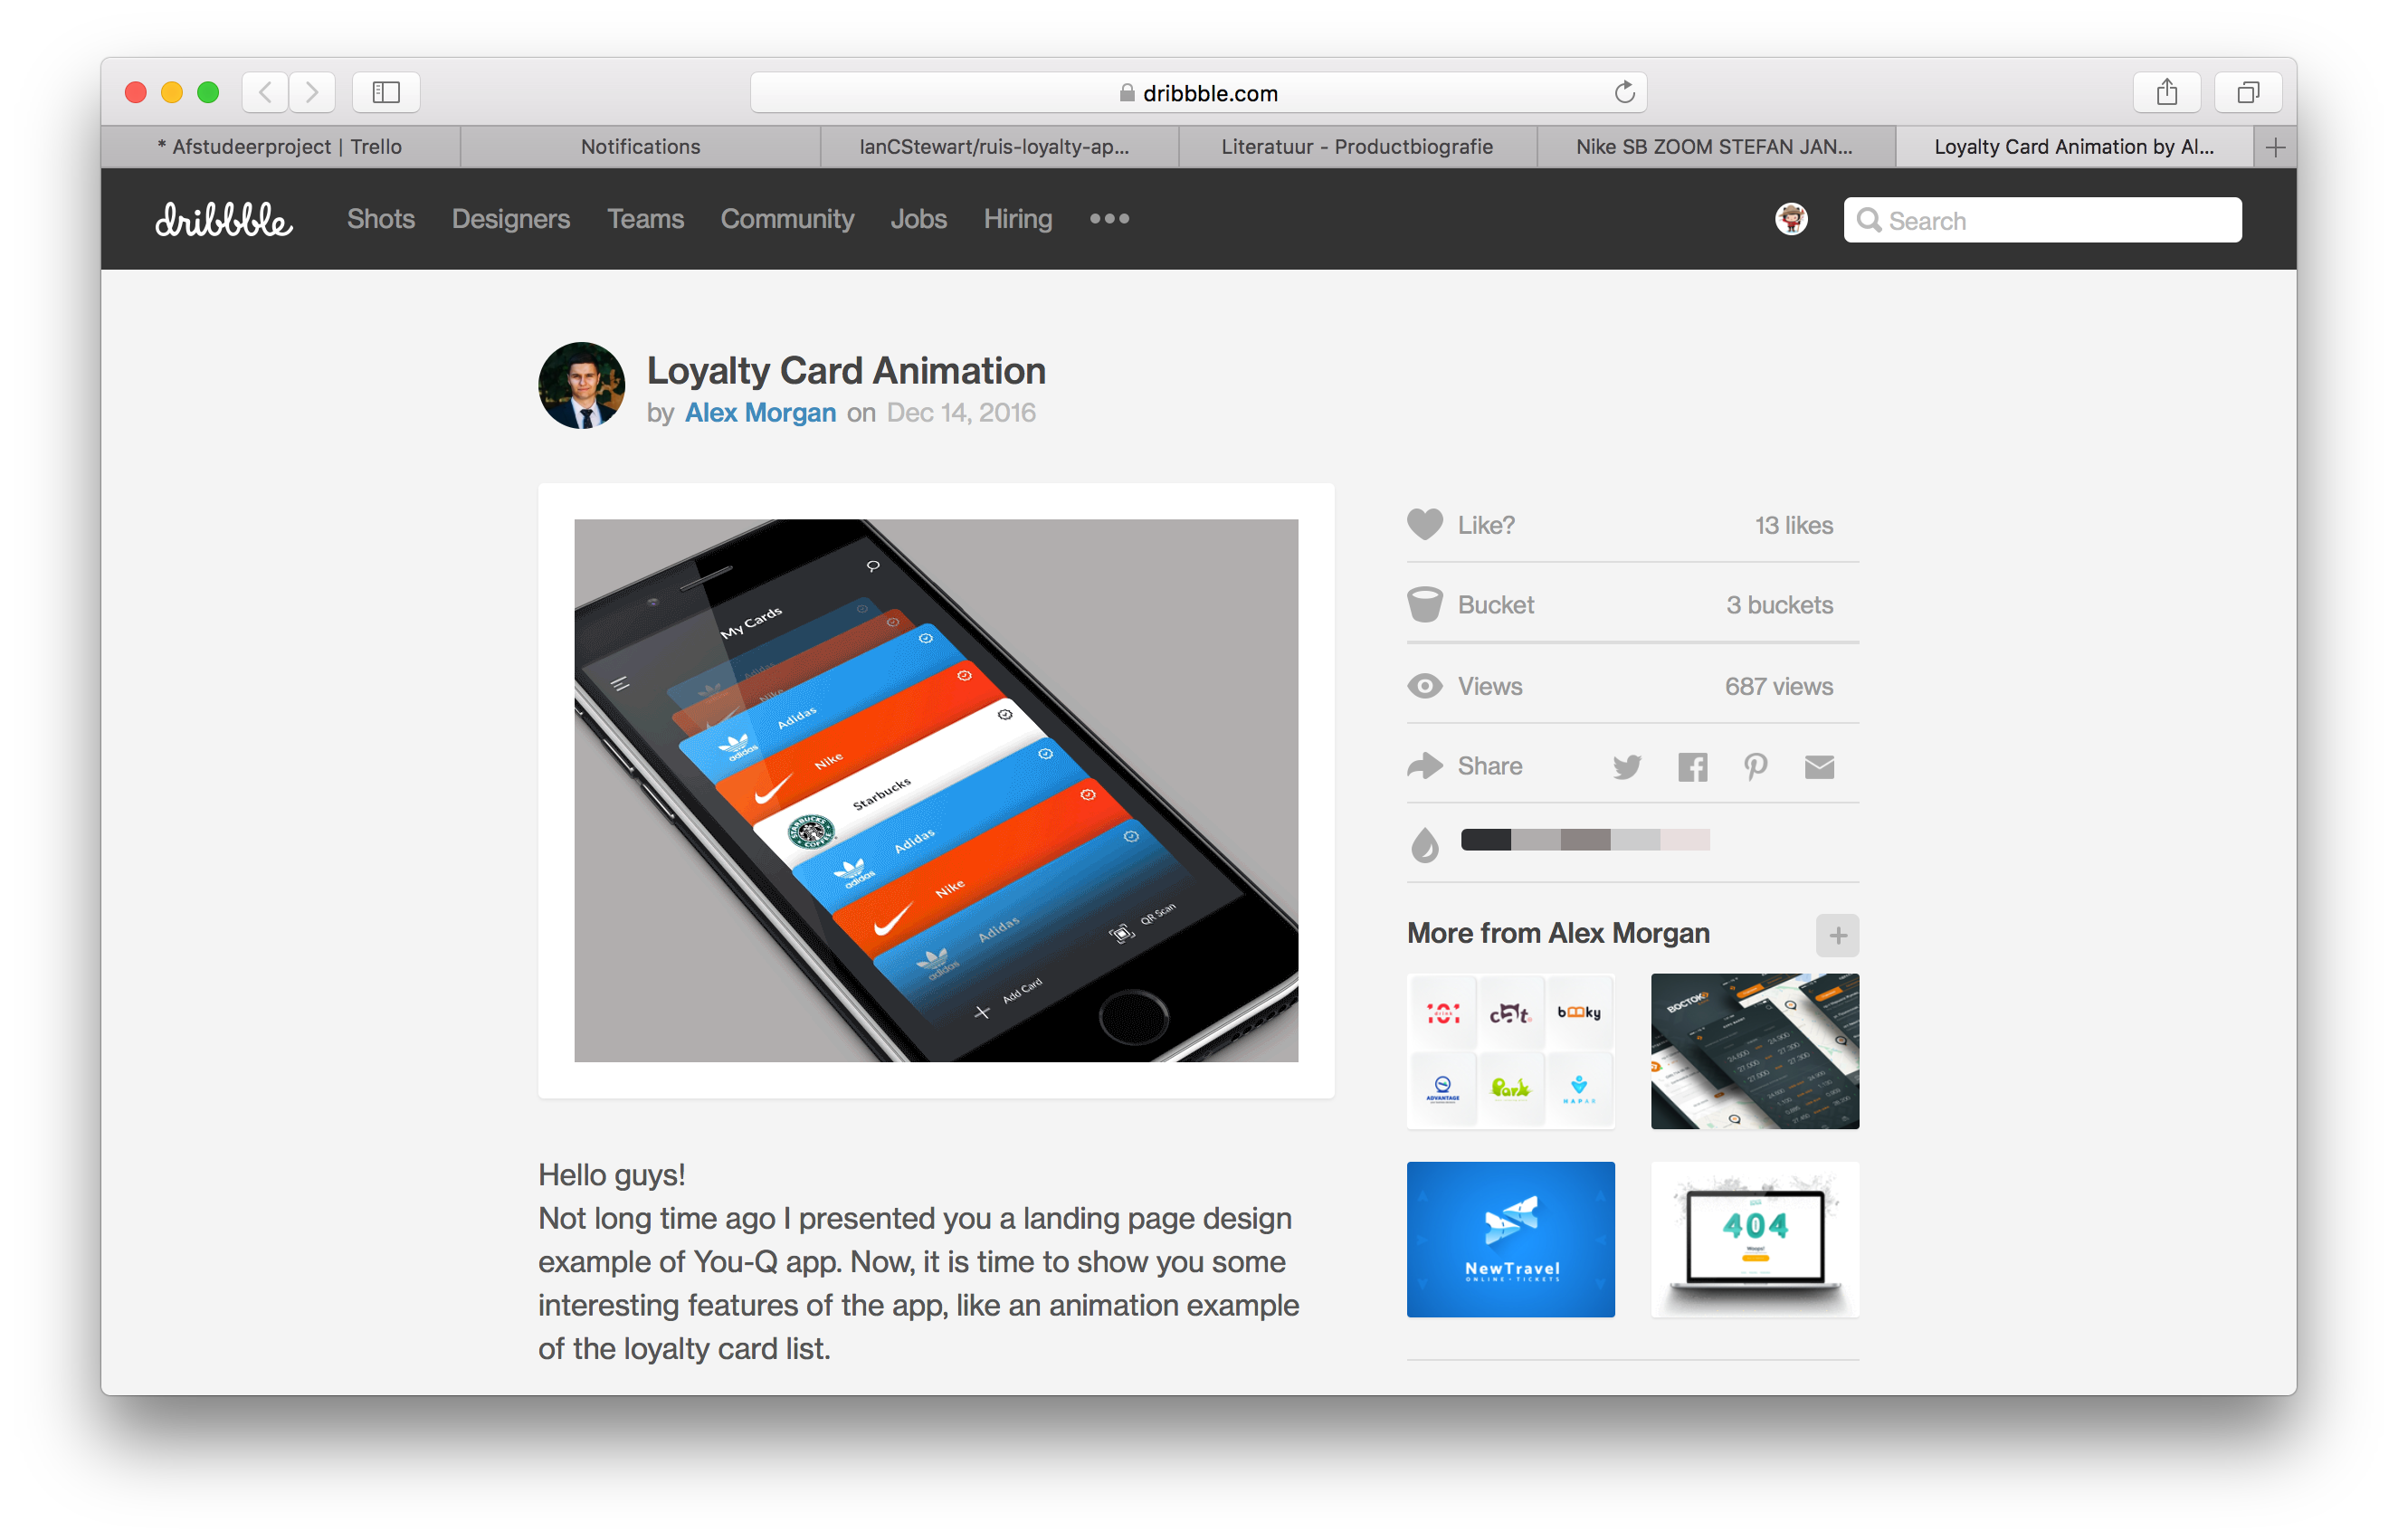2398x1540 pixels.
Task: Click the Share arrow icon
Action: (x=1424, y=765)
